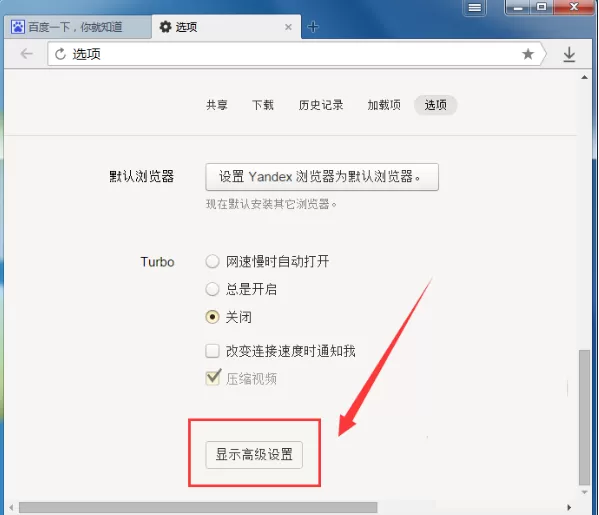Click the scroll right arrow
This screenshot has height=515, width=599.
pyautogui.click(x=569, y=508)
